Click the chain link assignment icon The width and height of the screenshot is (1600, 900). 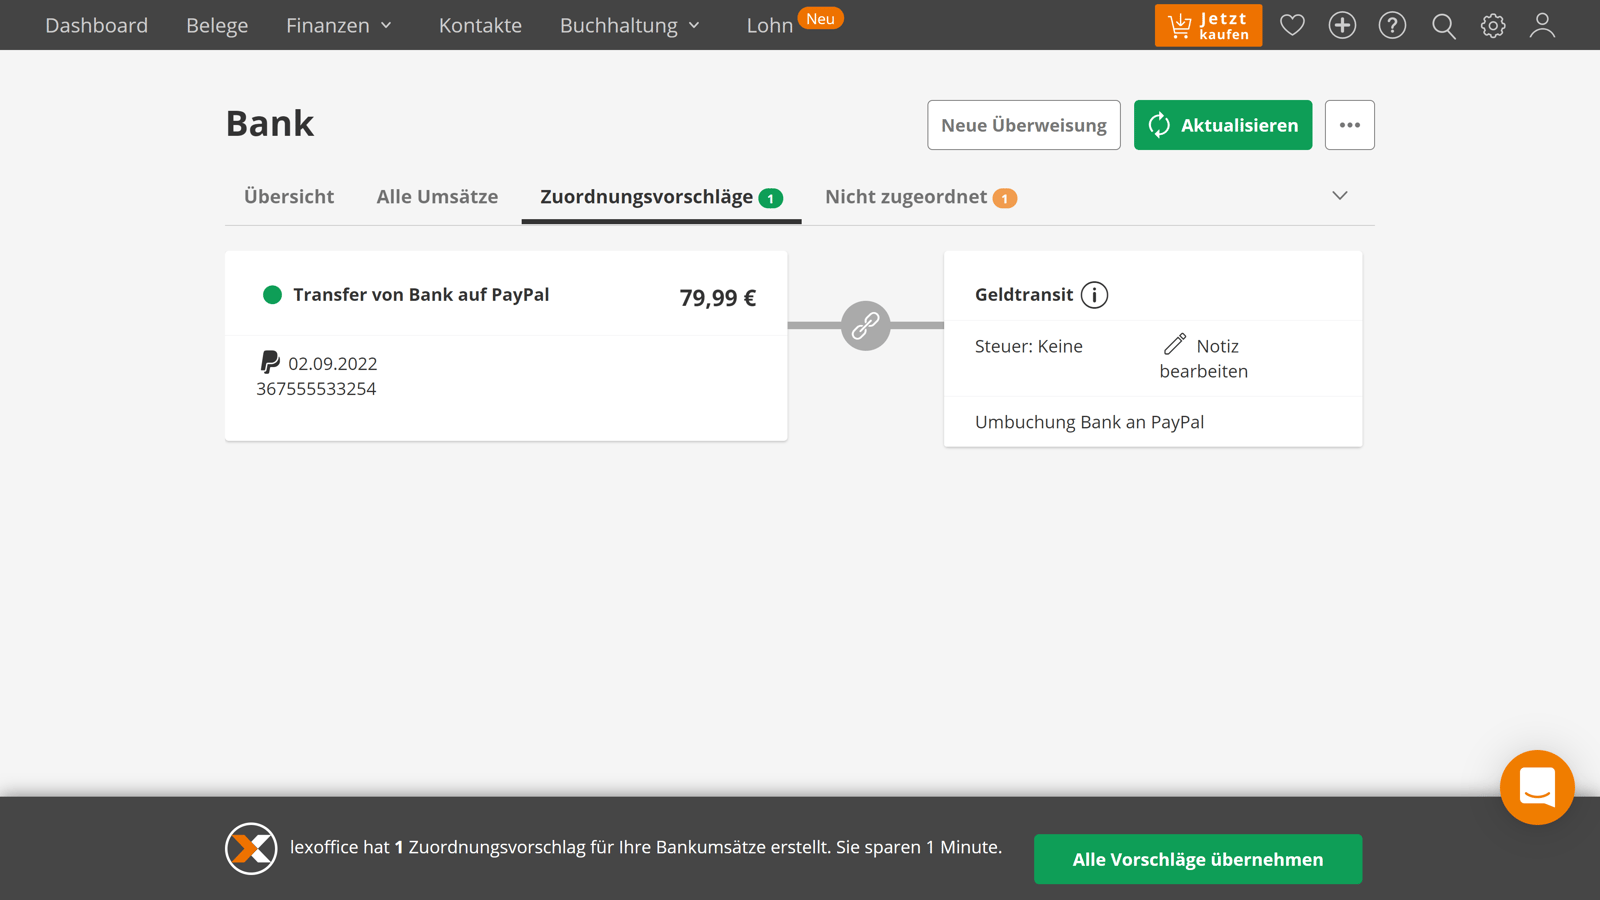pos(865,325)
